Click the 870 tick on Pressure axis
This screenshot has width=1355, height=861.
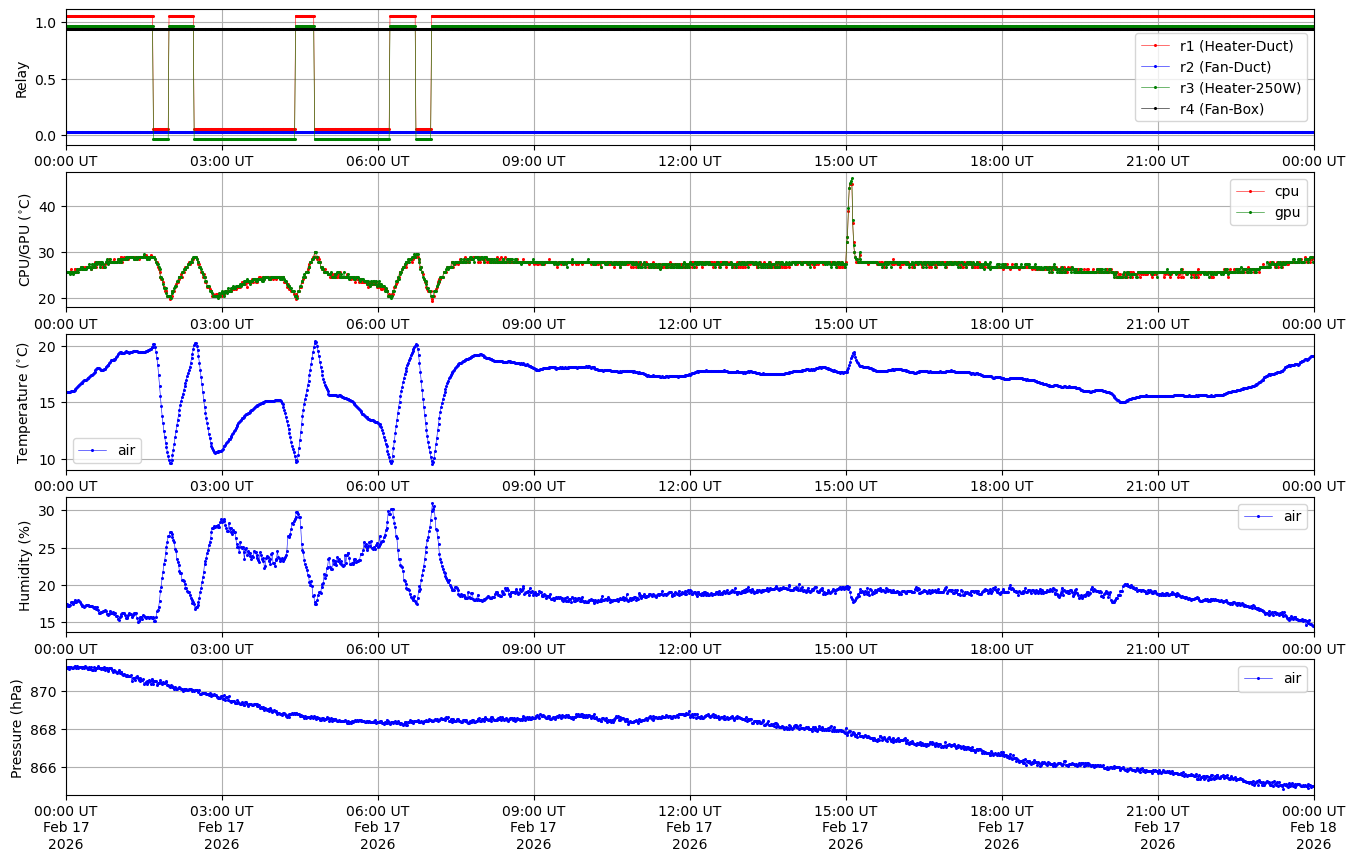(48, 691)
